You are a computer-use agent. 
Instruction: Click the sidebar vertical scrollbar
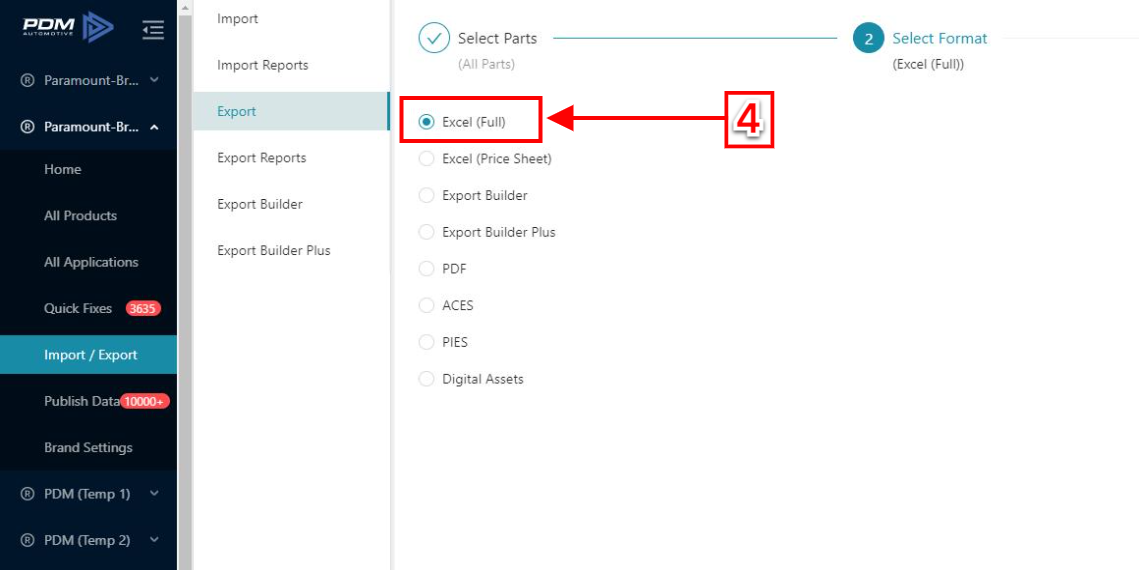tap(185, 290)
